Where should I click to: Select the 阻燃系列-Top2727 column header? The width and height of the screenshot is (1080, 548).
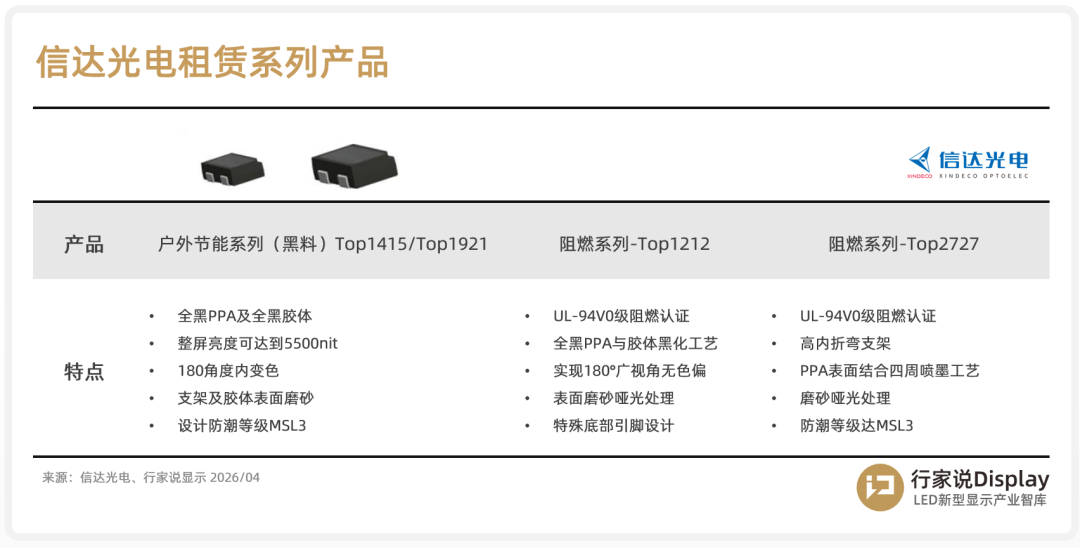point(903,244)
